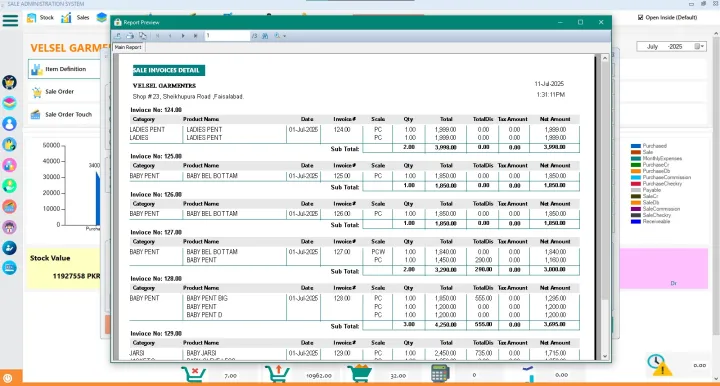Click Invoice No: 127.00 header text
The width and height of the screenshot is (720, 386).
point(156,232)
